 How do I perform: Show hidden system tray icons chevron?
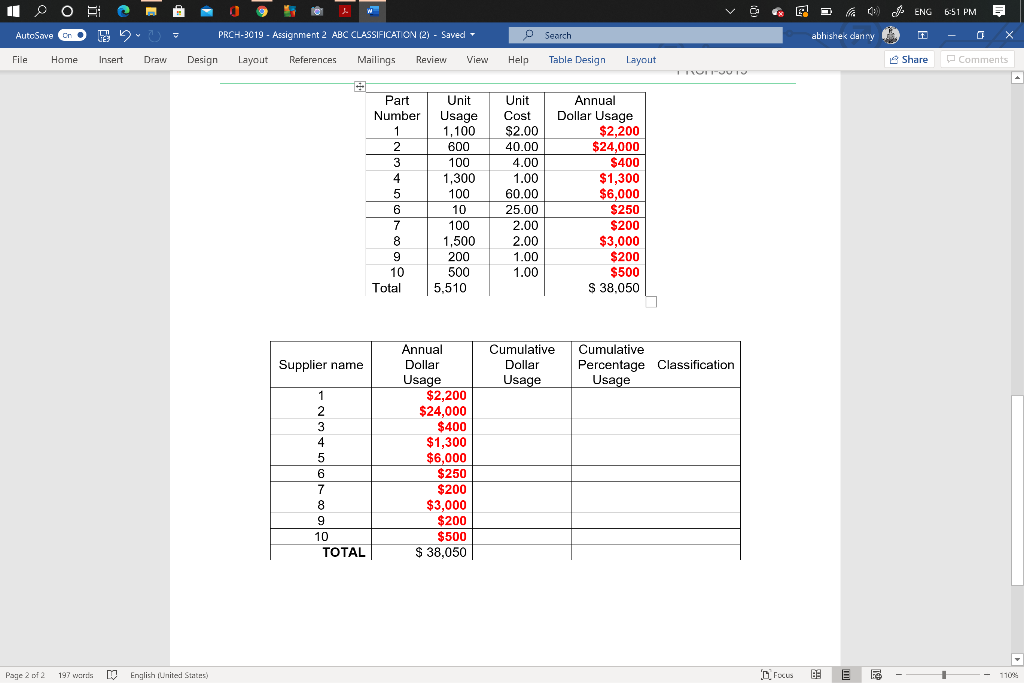point(730,11)
